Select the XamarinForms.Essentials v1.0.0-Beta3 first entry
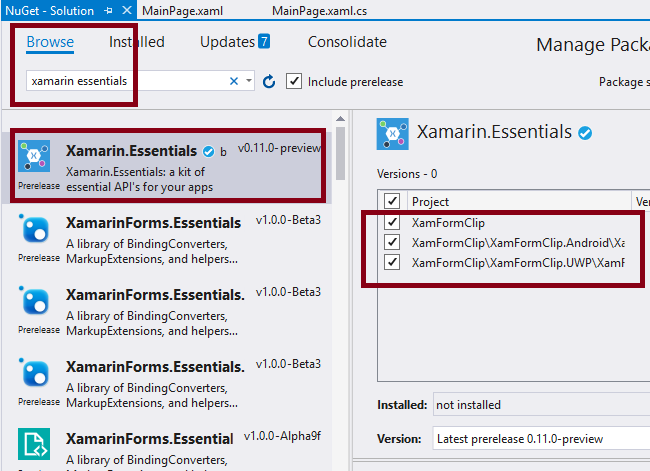This screenshot has height=471, width=650. click(166, 240)
